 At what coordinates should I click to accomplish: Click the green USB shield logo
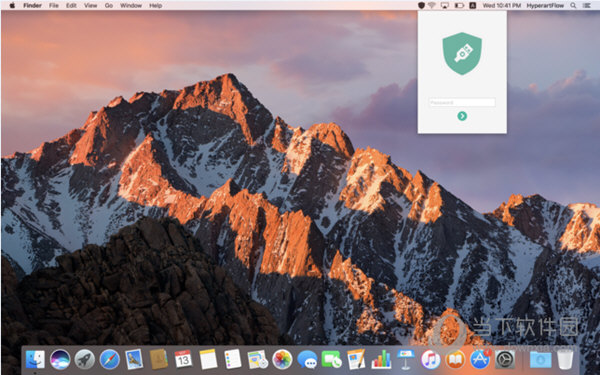pos(462,54)
